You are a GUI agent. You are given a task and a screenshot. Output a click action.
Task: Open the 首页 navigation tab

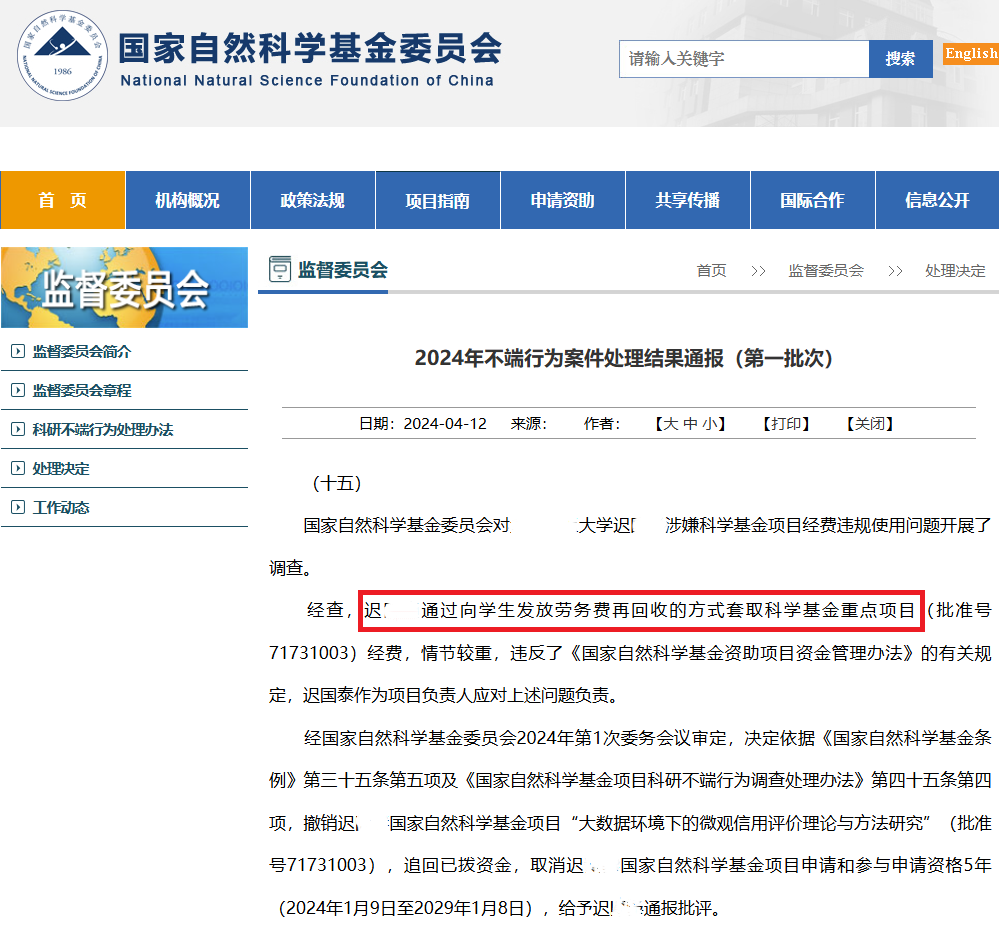[63, 200]
